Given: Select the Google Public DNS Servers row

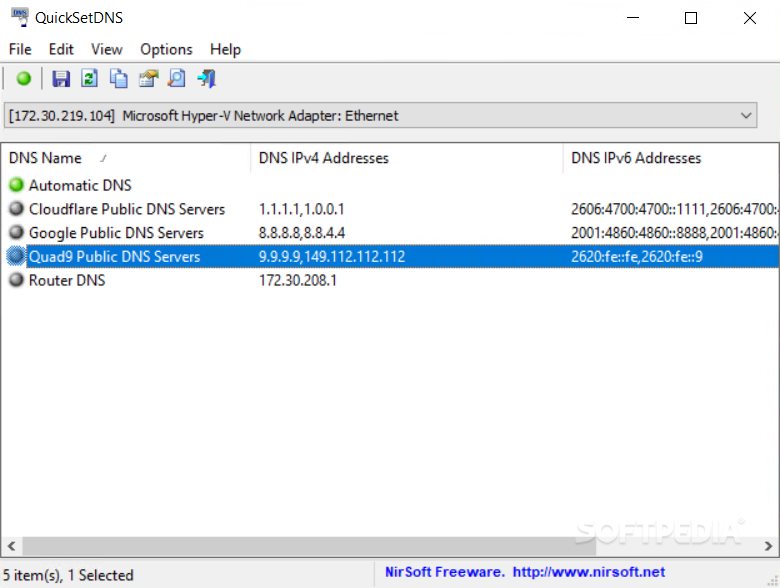Looking at the screenshot, I should 390,233.
